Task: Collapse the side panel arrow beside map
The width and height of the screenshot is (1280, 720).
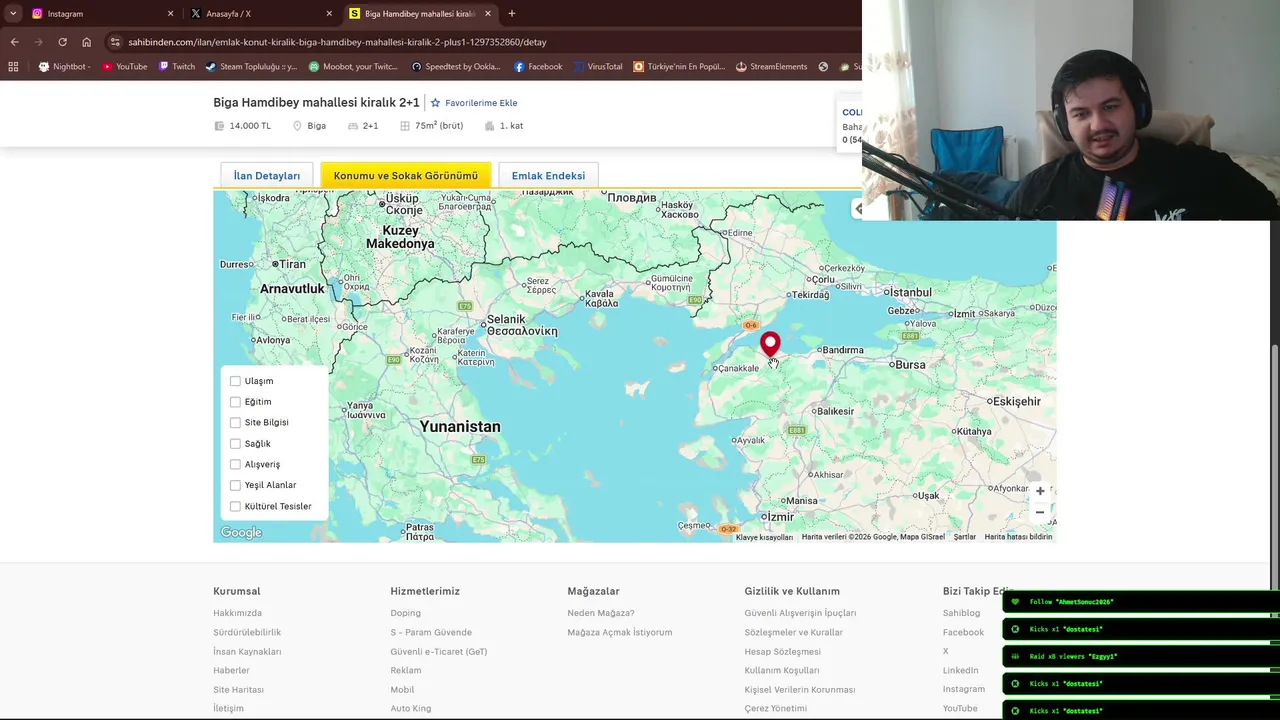Action: pos(857,208)
